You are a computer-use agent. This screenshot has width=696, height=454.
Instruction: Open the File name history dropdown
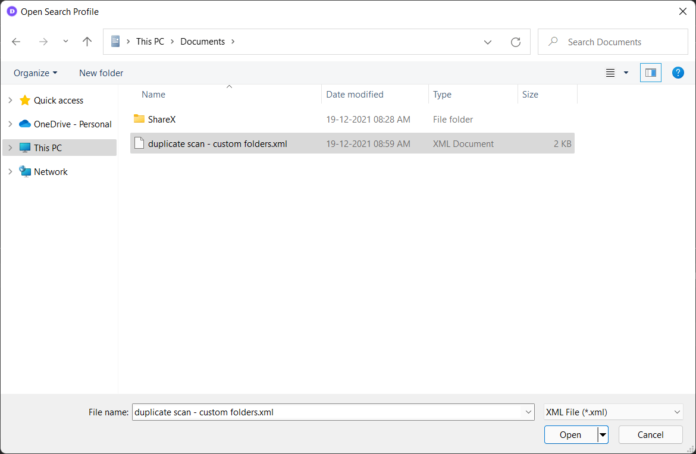pos(528,412)
